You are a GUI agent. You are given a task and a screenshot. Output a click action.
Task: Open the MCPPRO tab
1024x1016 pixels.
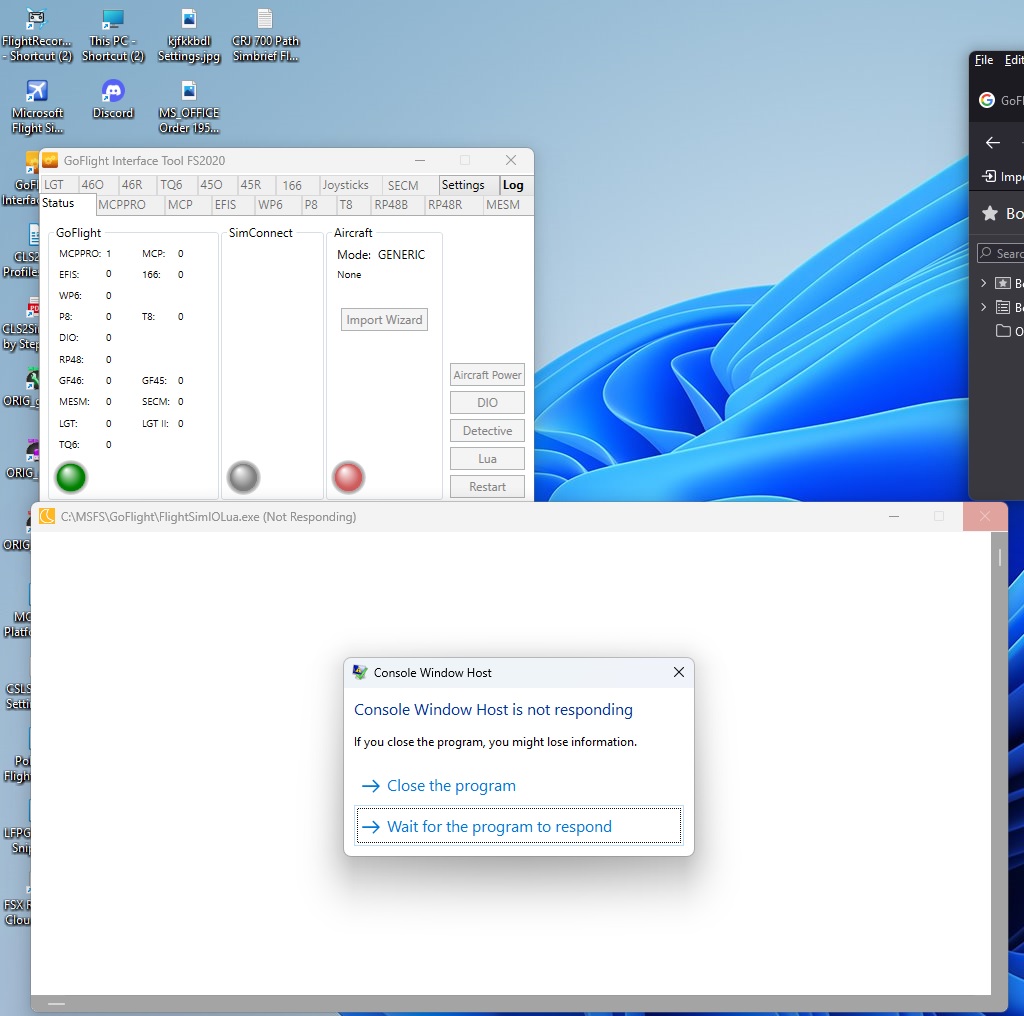click(122, 205)
